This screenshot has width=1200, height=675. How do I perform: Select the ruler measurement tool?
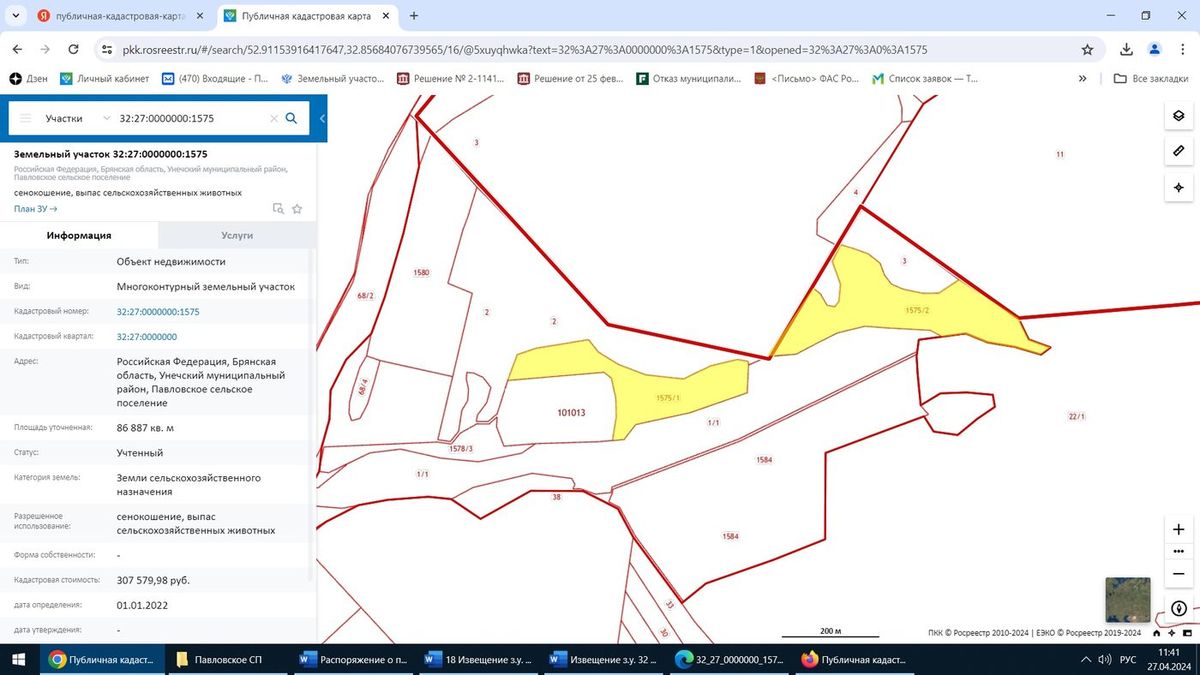tap(1179, 151)
